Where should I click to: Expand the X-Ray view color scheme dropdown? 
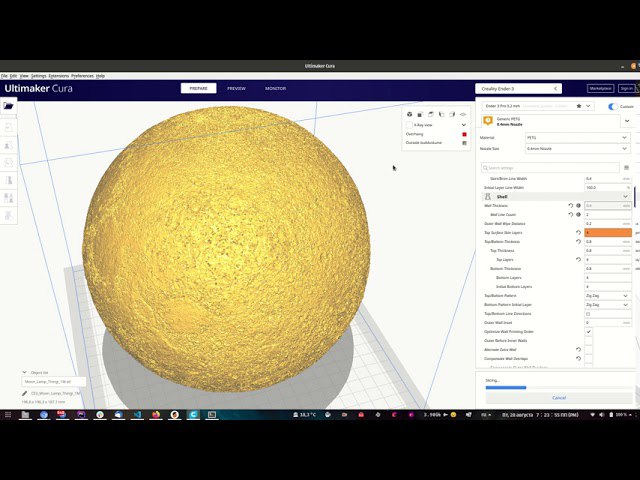point(464,125)
